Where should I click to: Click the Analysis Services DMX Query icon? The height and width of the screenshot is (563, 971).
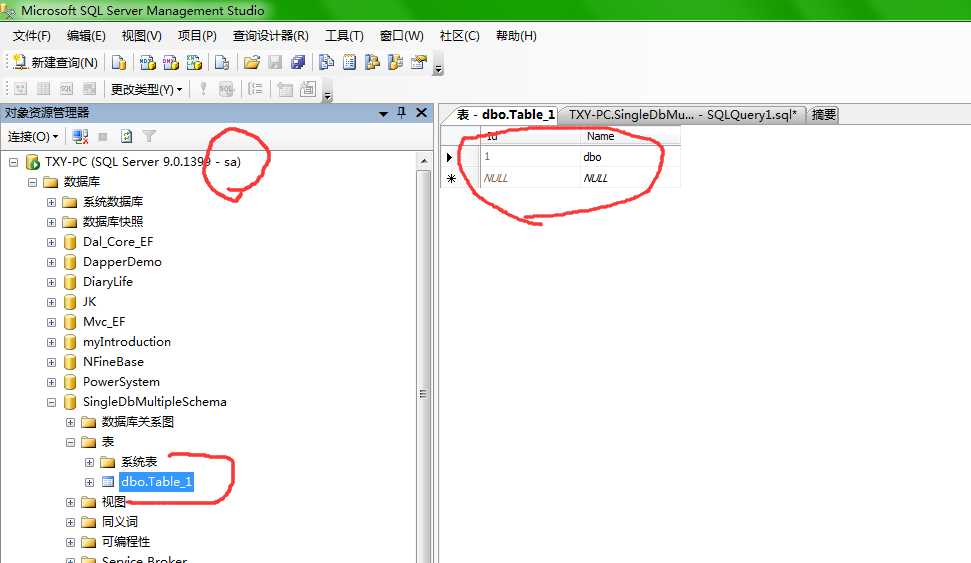[171, 63]
